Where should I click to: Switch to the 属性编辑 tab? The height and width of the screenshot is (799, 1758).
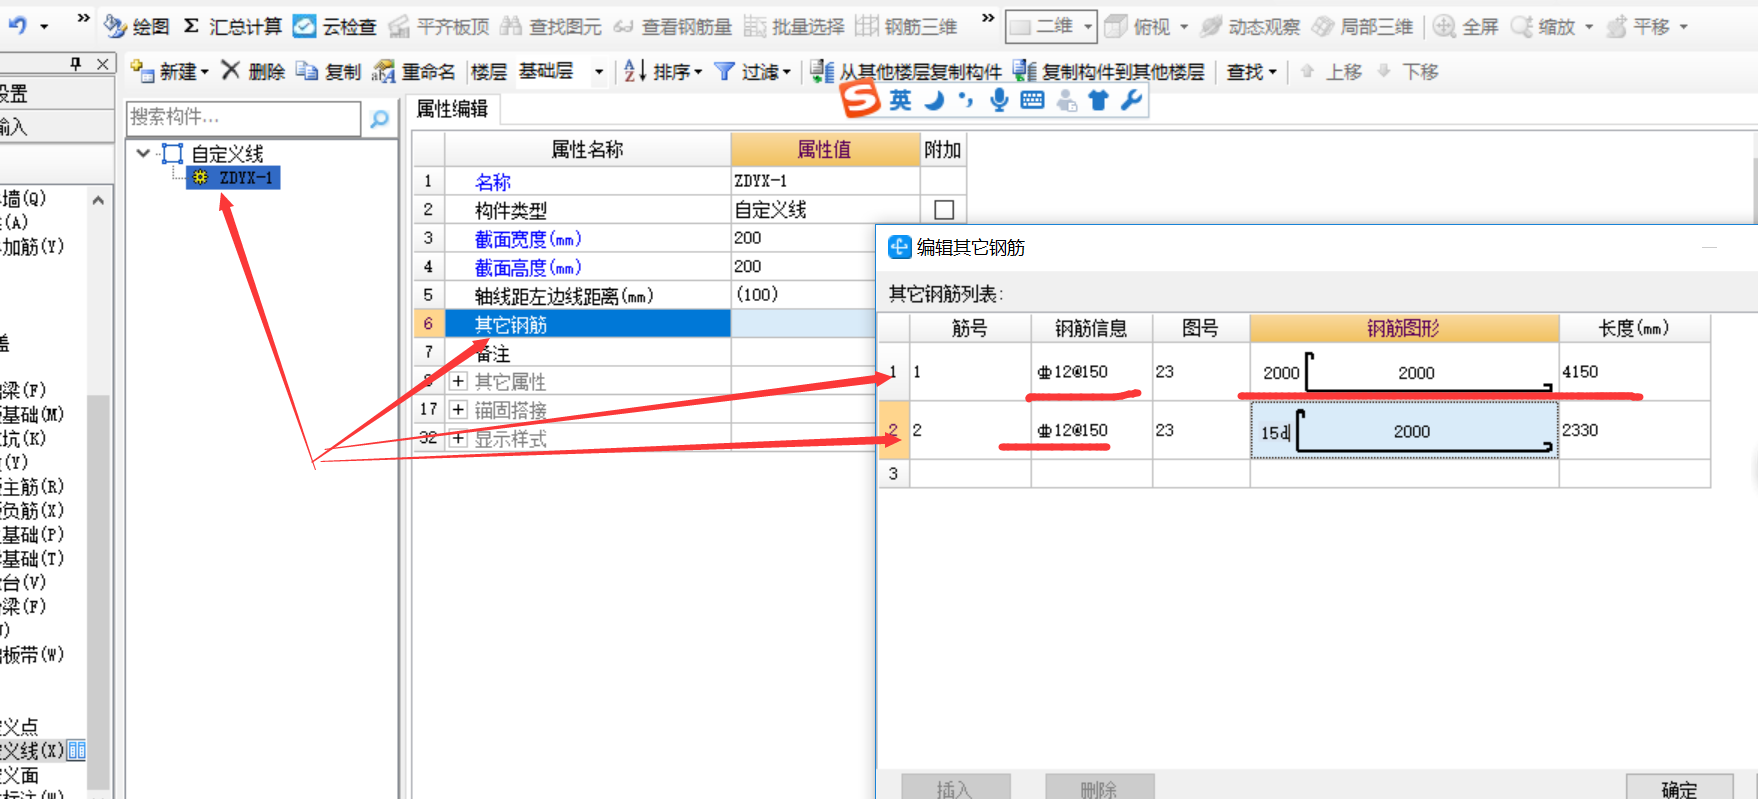pyautogui.click(x=452, y=109)
